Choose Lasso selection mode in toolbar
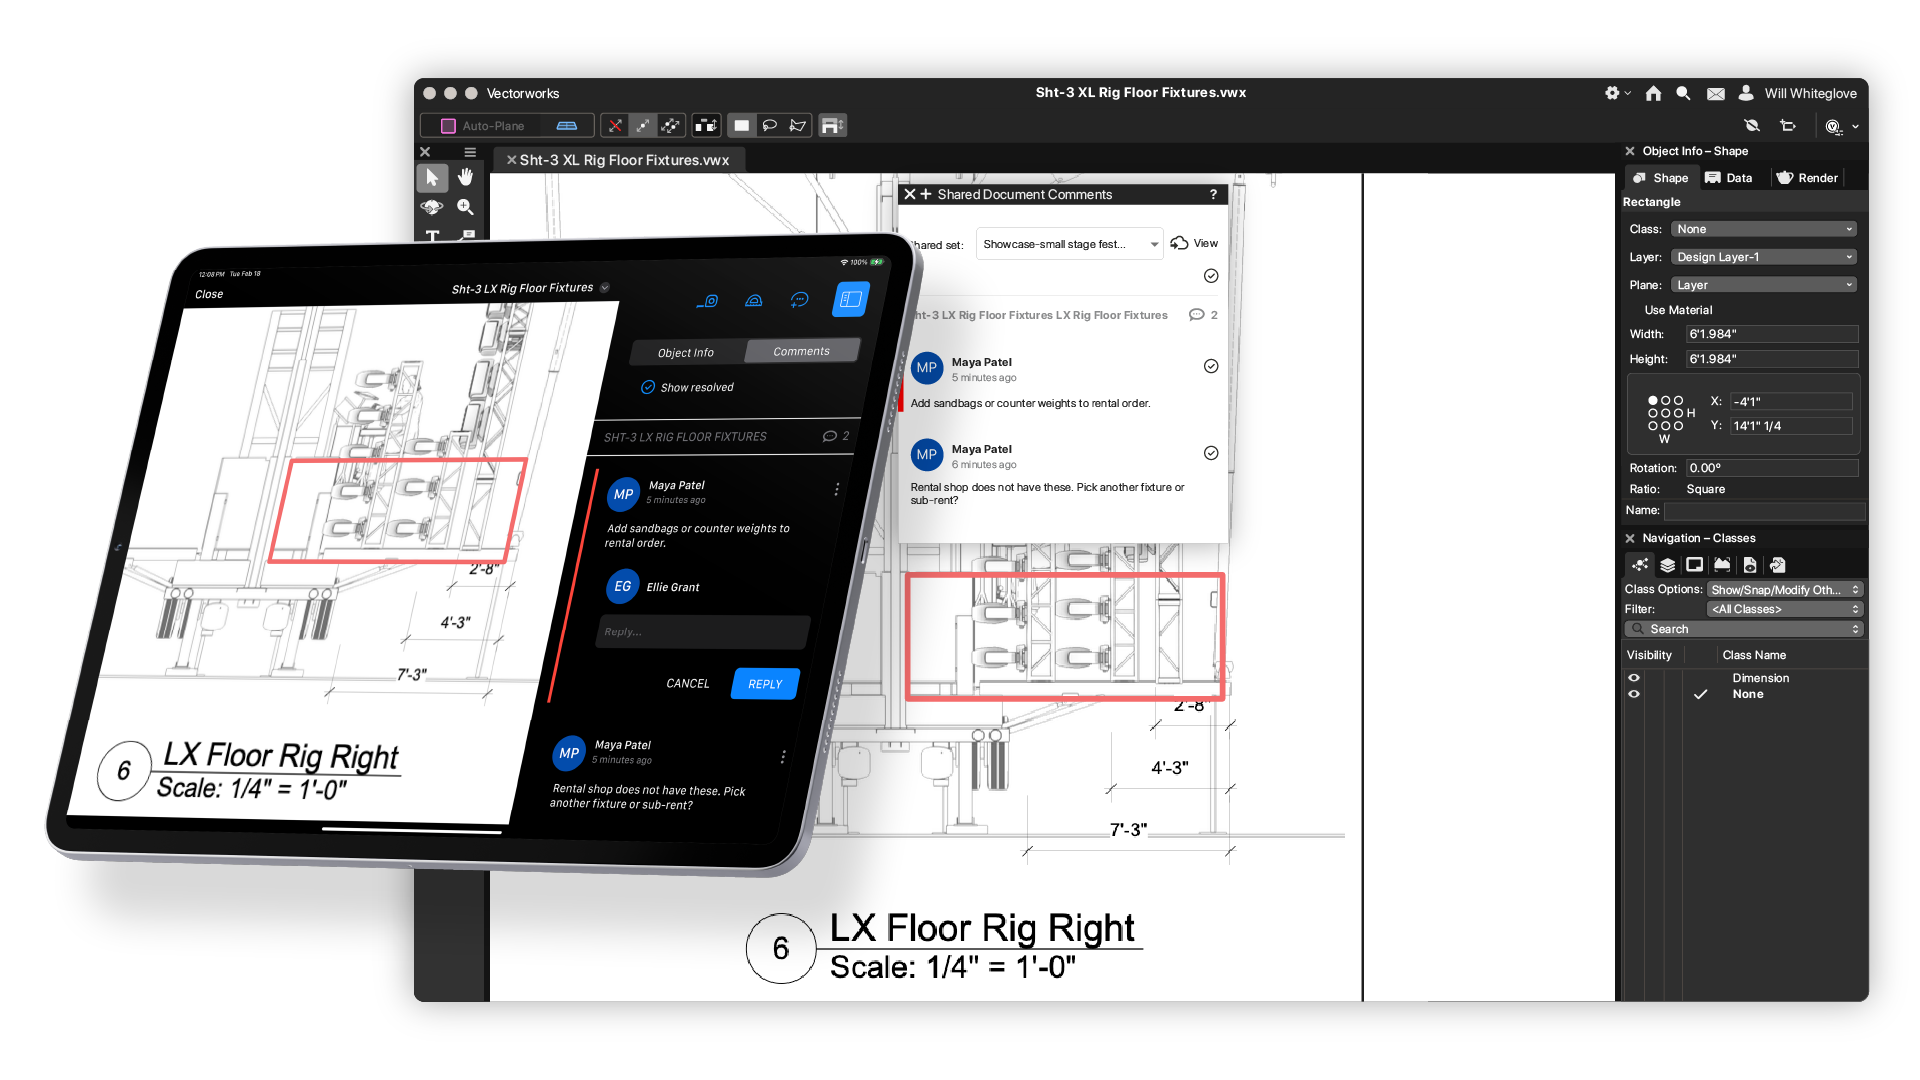The width and height of the screenshot is (1920, 1080). (x=769, y=126)
